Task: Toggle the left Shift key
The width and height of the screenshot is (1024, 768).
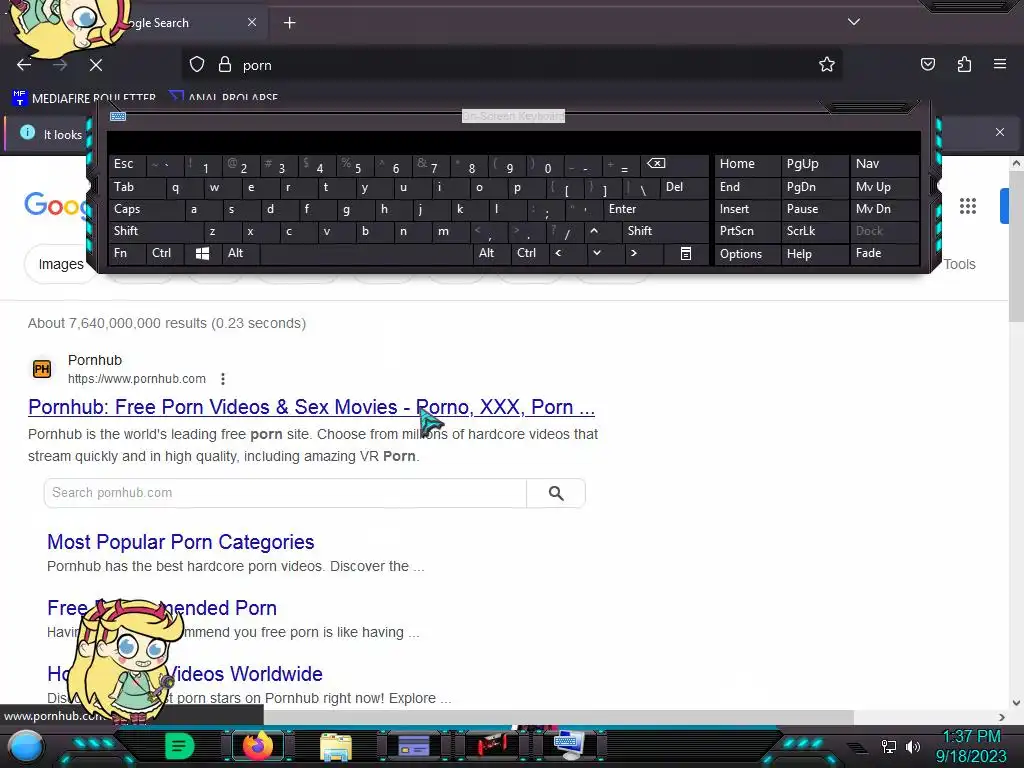Action: (x=155, y=231)
